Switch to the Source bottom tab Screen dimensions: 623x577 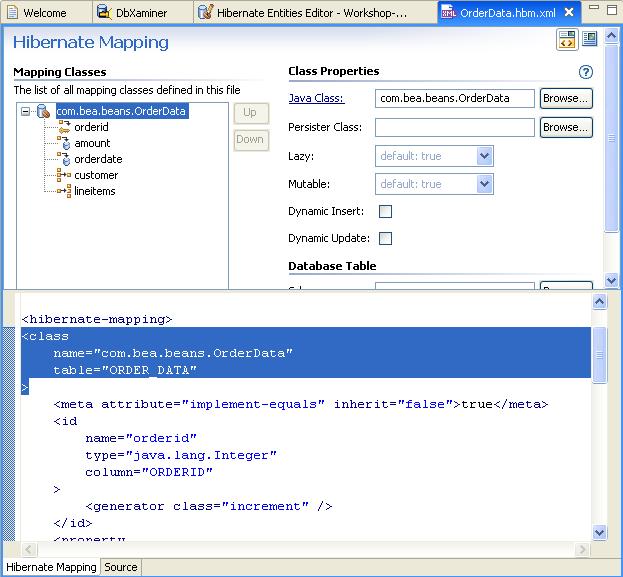pos(121,567)
